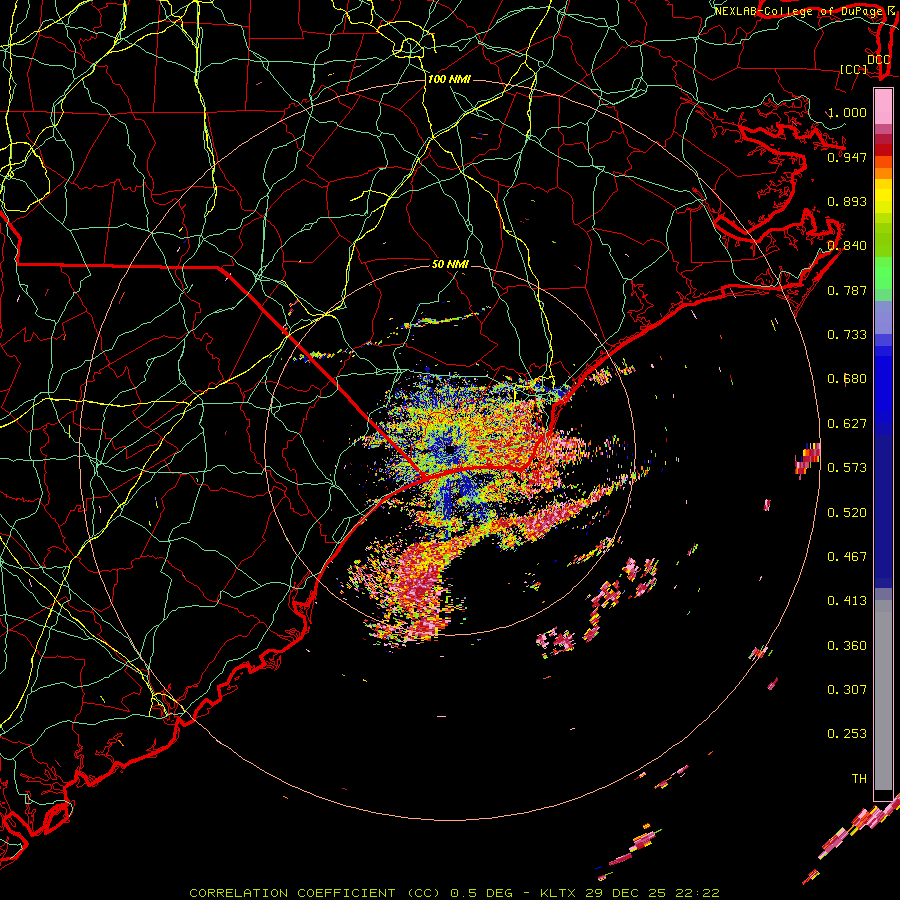Click the 0.947 scale value
This screenshot has width=900, height=900.
[847, 157]
